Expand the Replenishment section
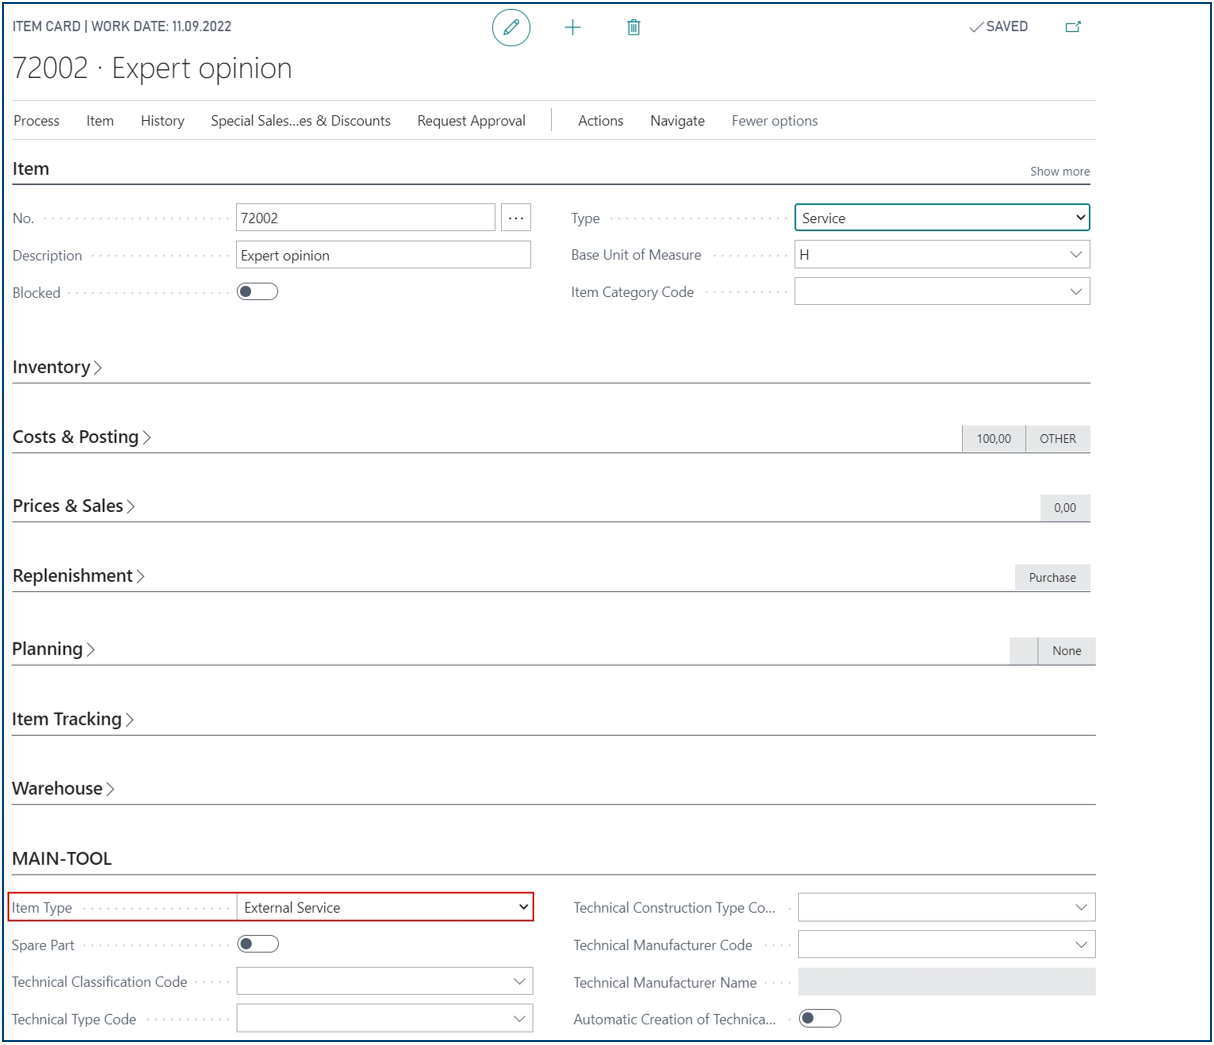Viewport: 1214px width, 1045px height. (78, 576)
